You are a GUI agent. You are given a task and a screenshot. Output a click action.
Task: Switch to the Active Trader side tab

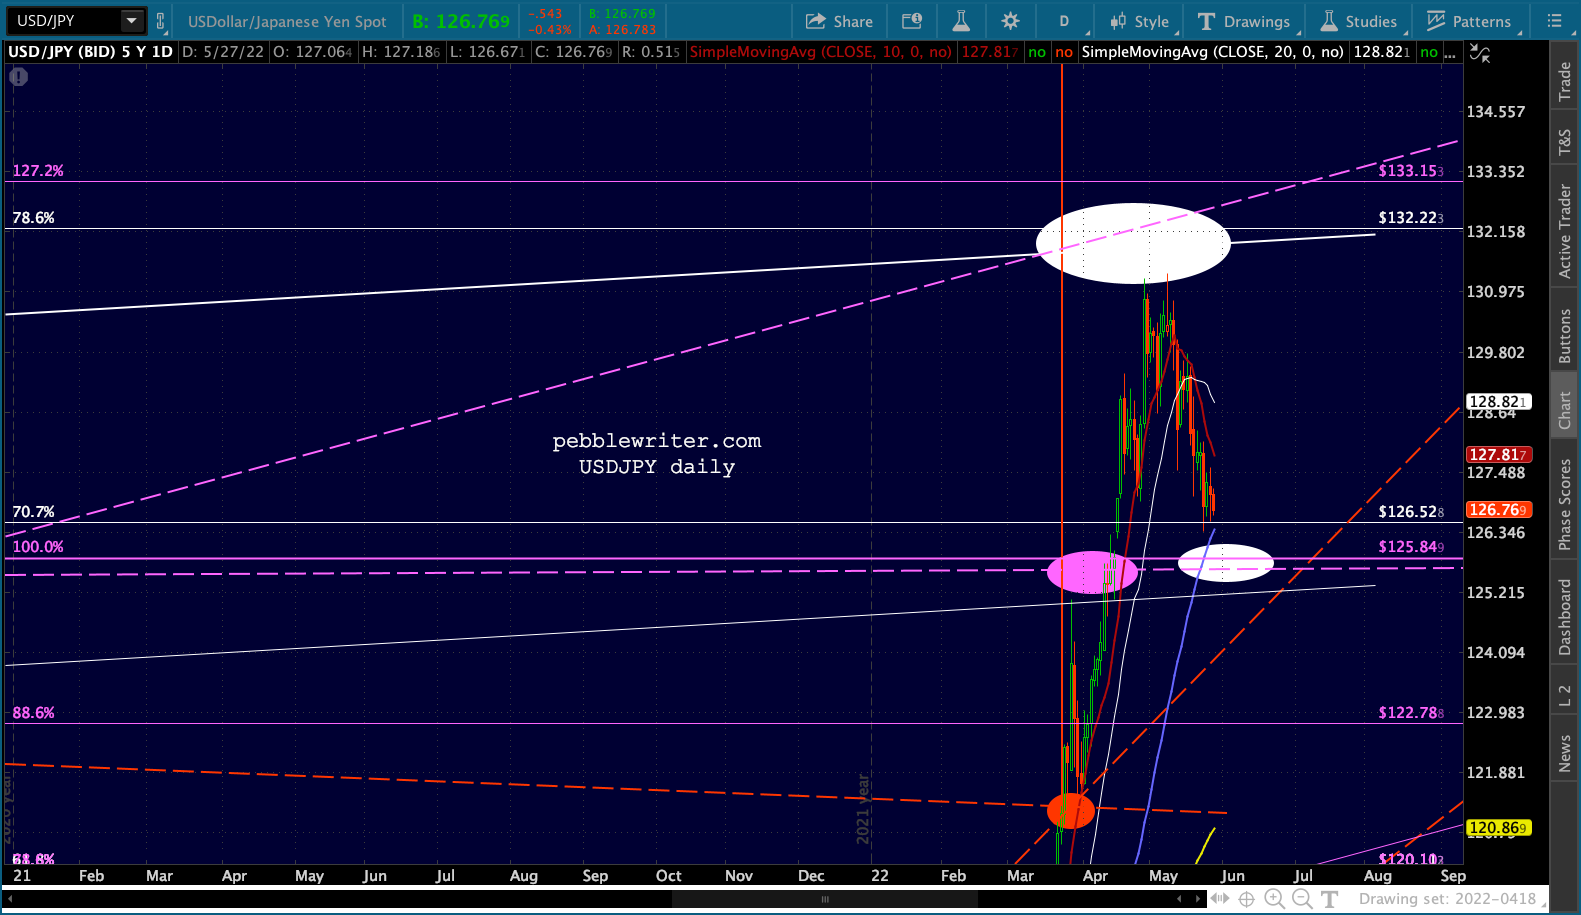pyautogui.click(x=1565, y=231)
